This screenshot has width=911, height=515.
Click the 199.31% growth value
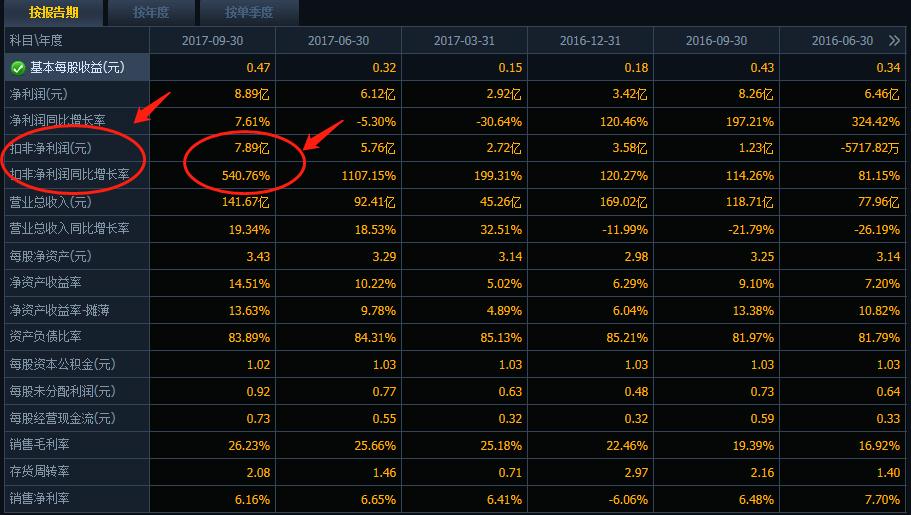pyautogui.click(x=497, y=176)
